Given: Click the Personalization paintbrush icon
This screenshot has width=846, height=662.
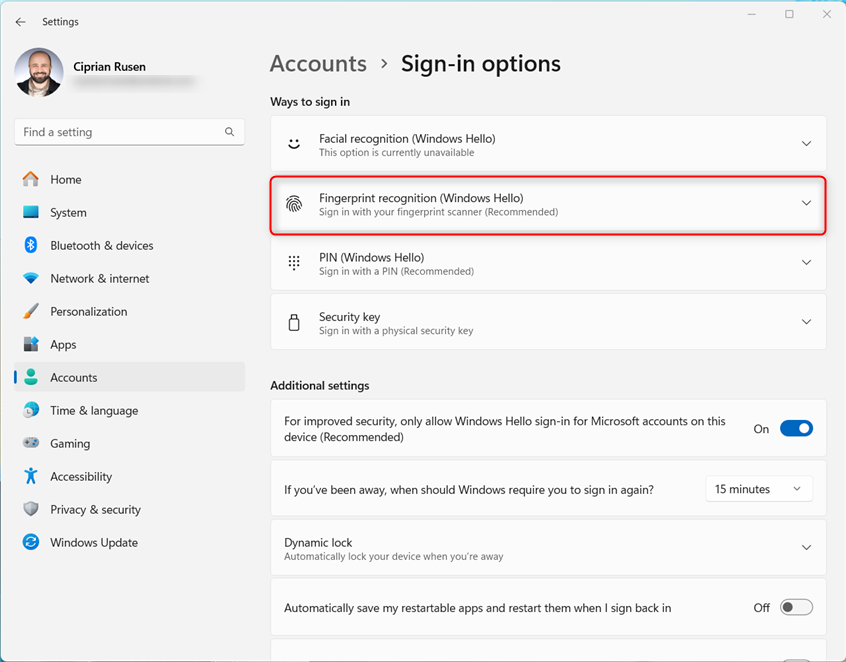Looking at the screenshot, I should [x=31, y=311].
